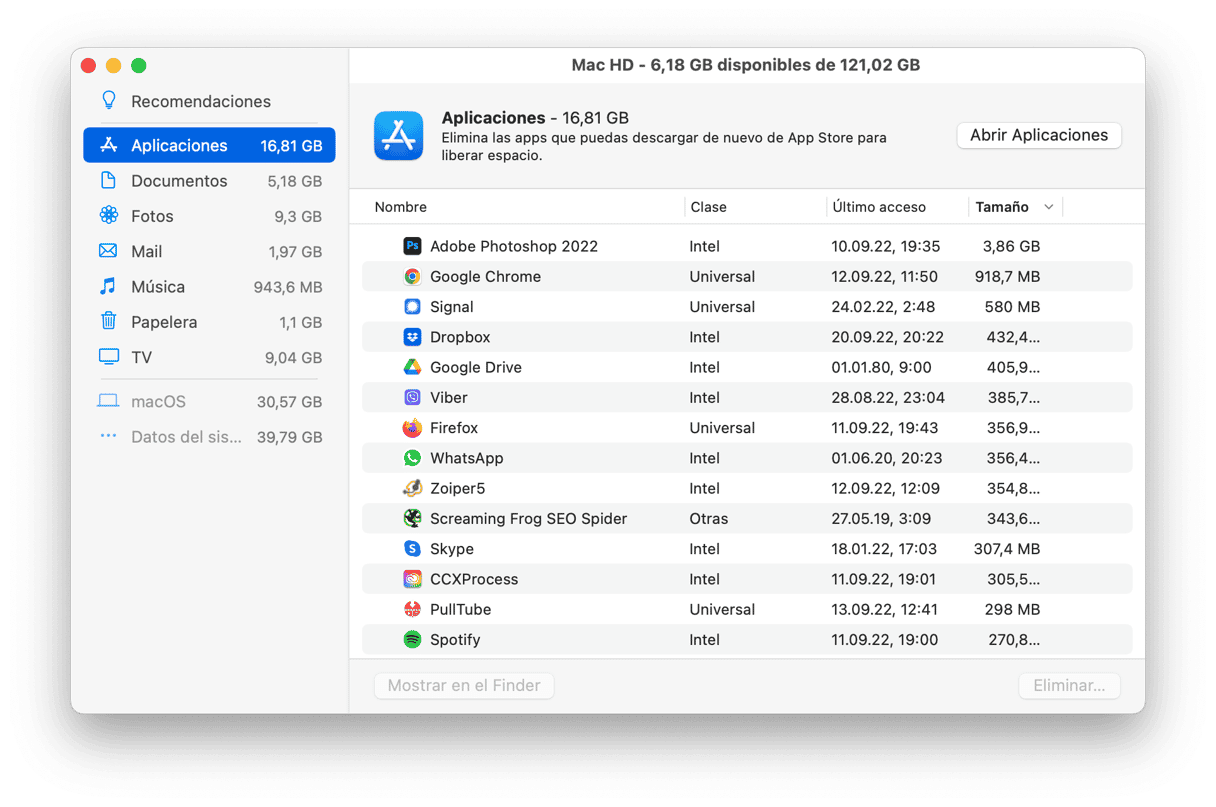This screenshot has height=807, width=1216.
Task: Click the Documentos sidebar file icon
Action: [x=108, y=181]
